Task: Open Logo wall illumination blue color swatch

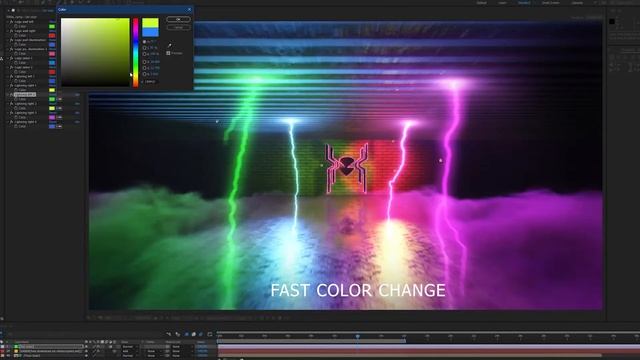Action: pyautogui.click(x=52, y=44)
